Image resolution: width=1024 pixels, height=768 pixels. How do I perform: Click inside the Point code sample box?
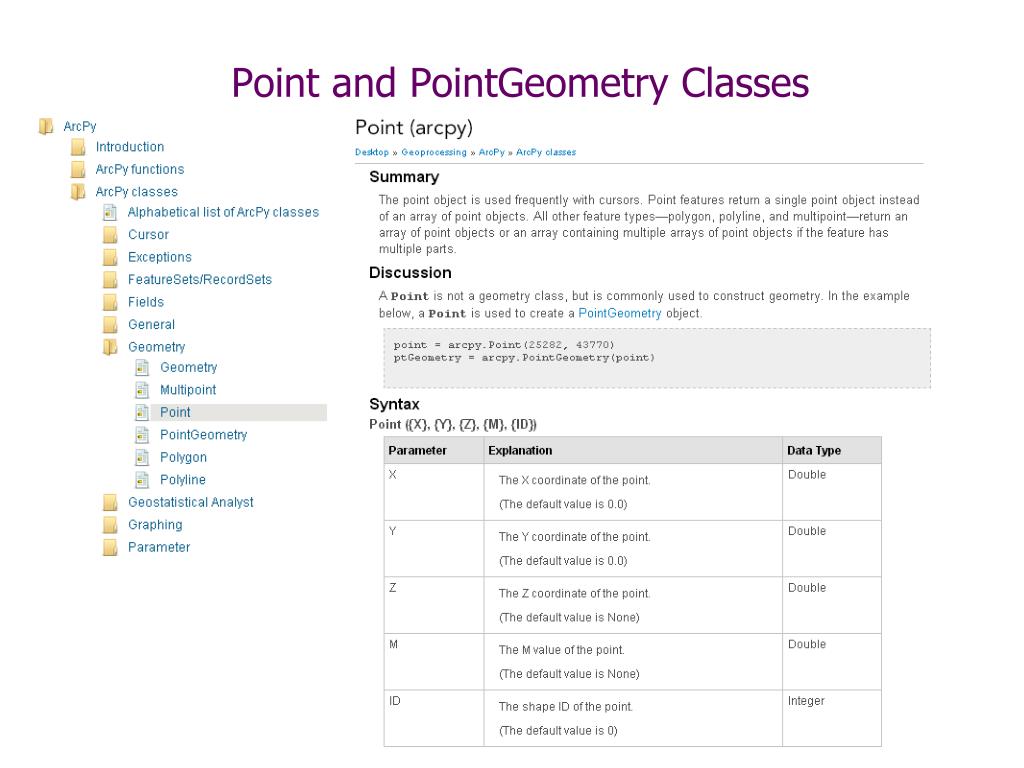pos(656,359)
